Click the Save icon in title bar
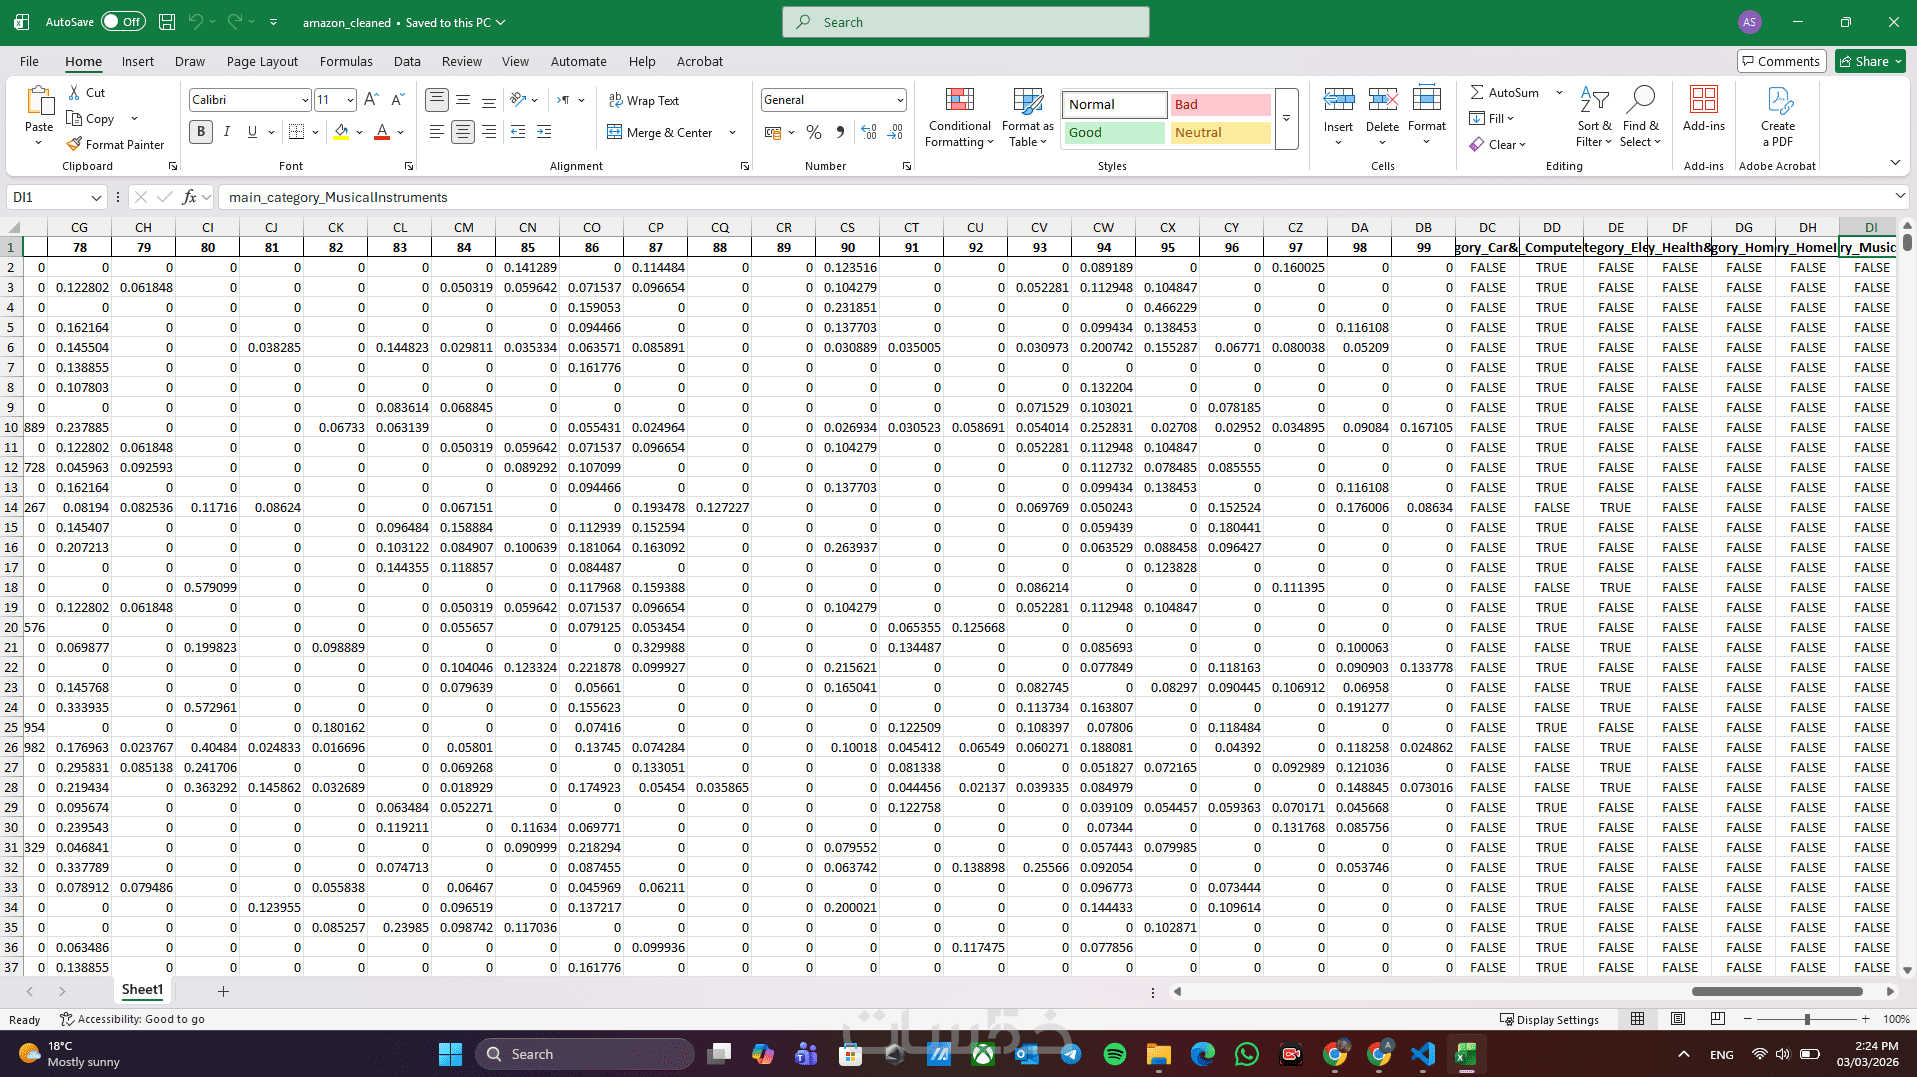1917x1077 pixels. tap(167, 21)
